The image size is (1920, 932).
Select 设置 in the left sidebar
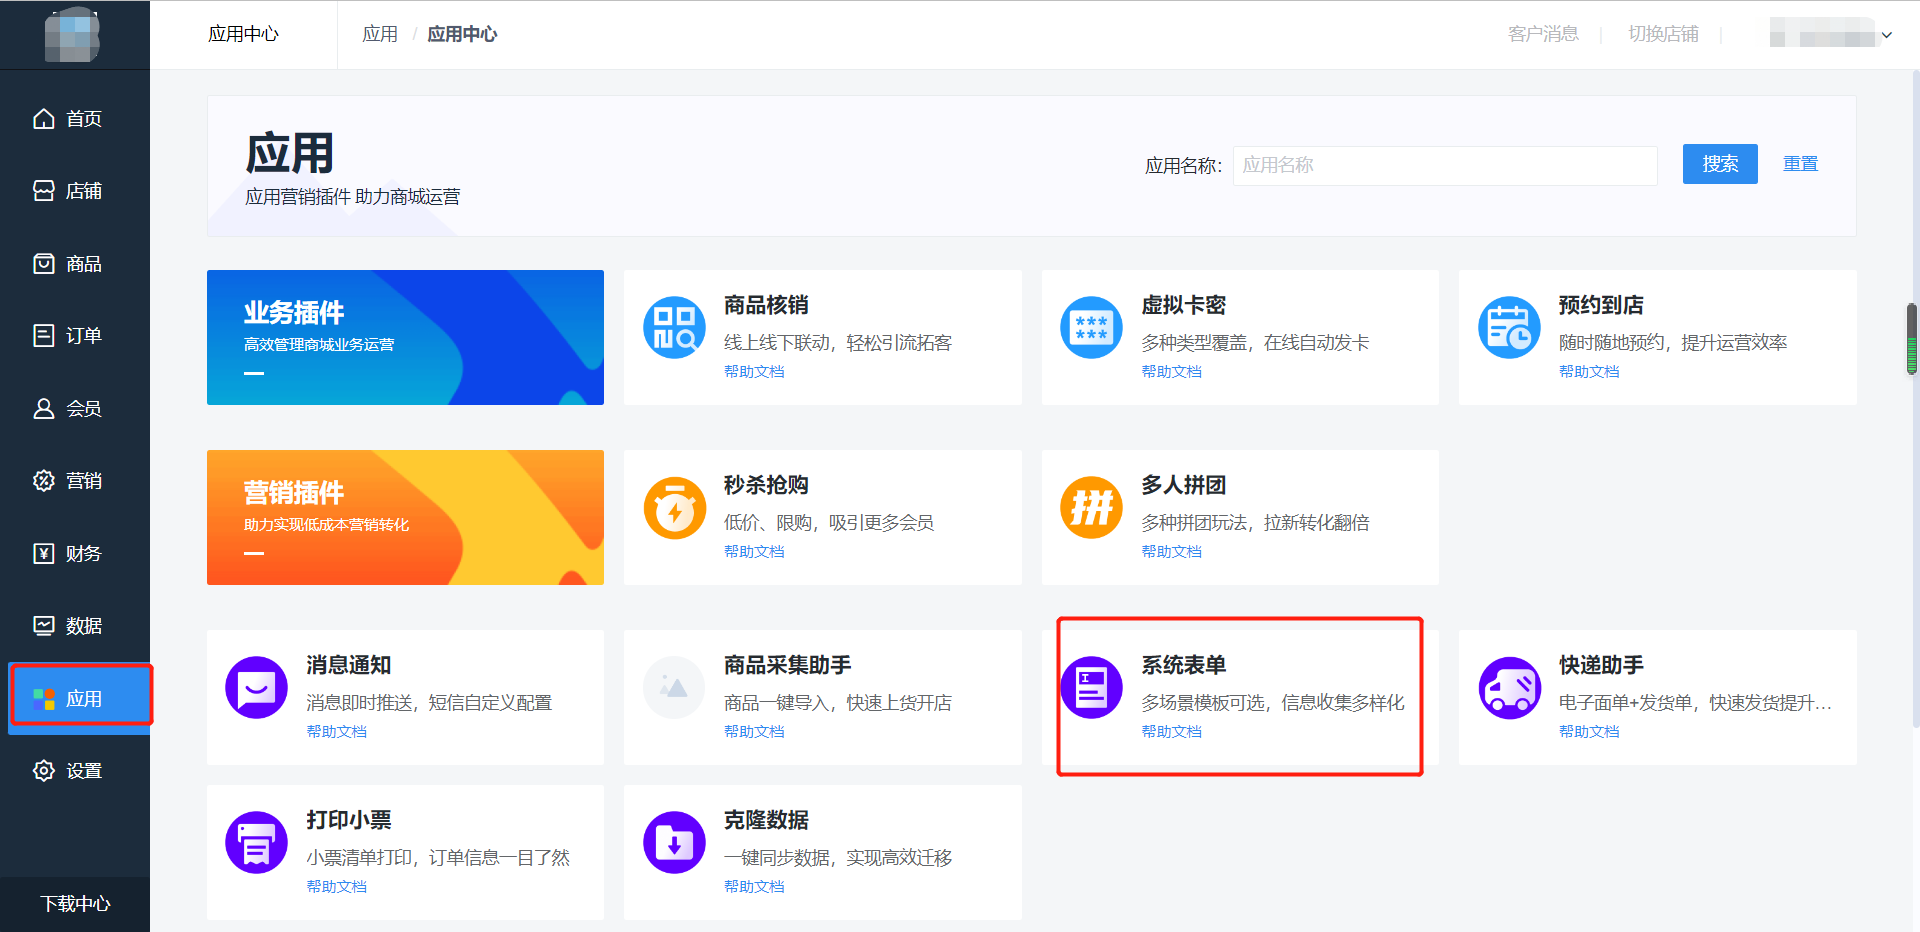tap(68, 771)
